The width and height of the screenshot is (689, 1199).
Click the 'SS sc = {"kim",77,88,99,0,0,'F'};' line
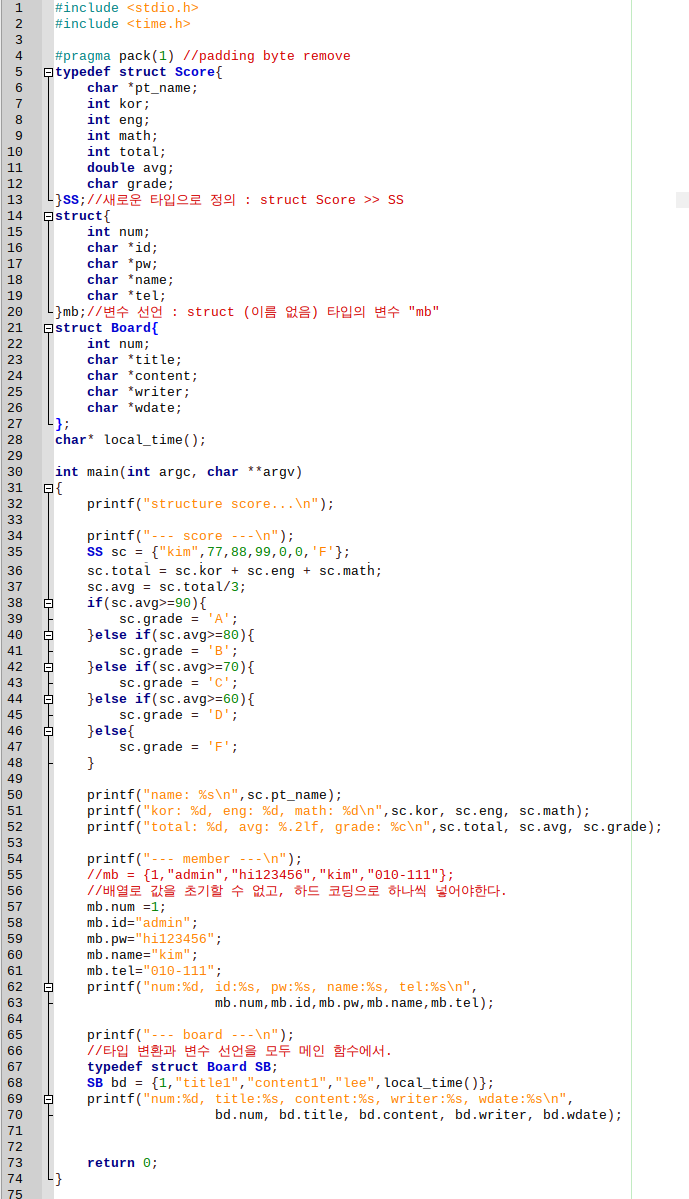click(x=219, y=553)
